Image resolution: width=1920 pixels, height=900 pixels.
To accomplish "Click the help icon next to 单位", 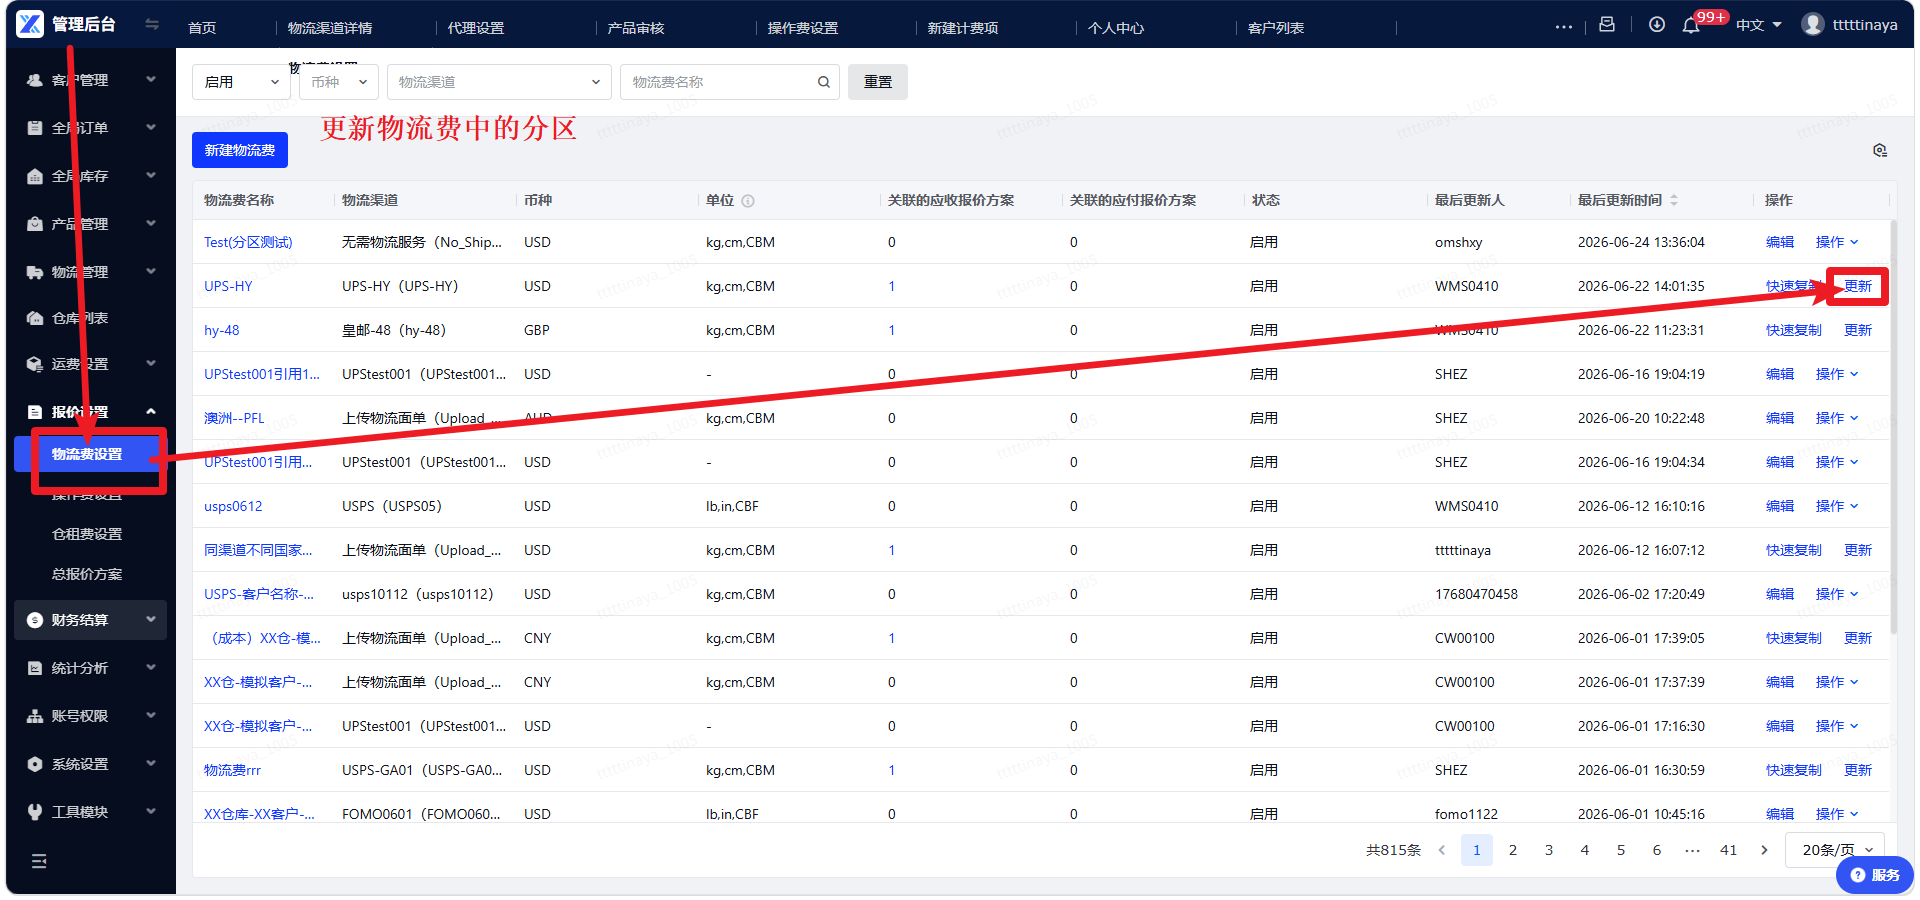I will 748,201.
